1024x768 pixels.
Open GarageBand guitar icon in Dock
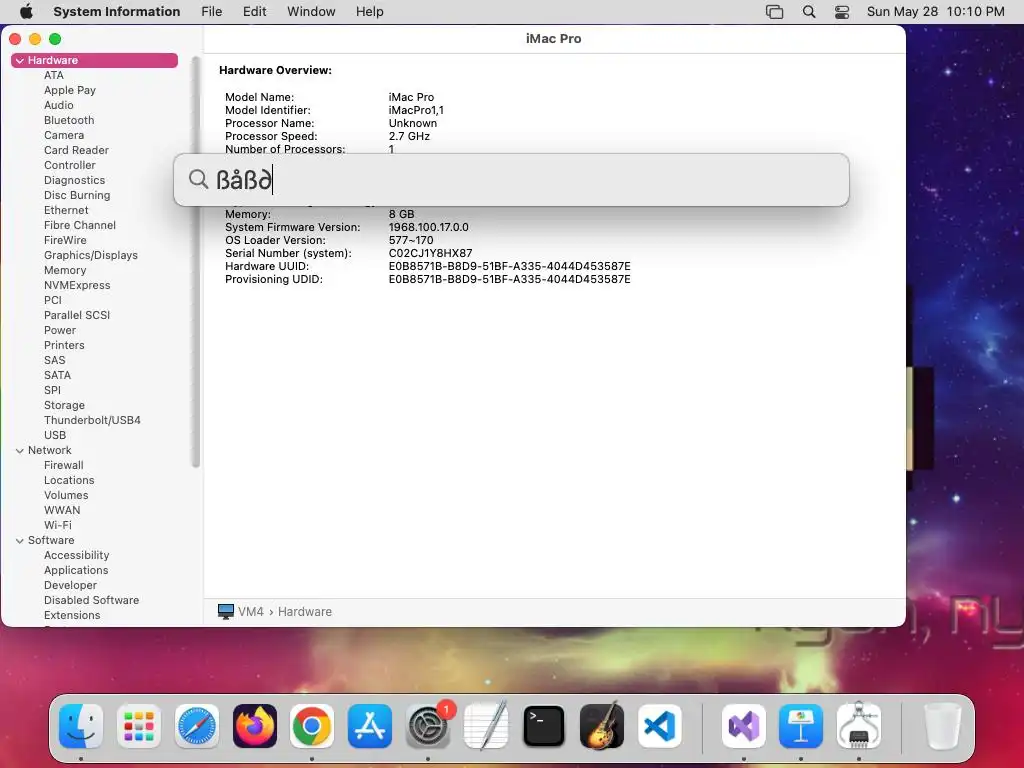pos(601,726)
